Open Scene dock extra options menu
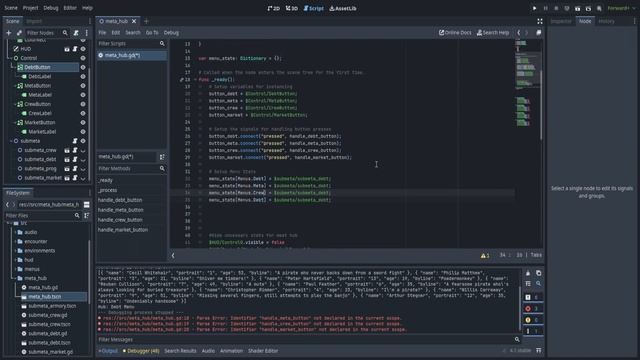640x360 pixels. pos(87,33)
